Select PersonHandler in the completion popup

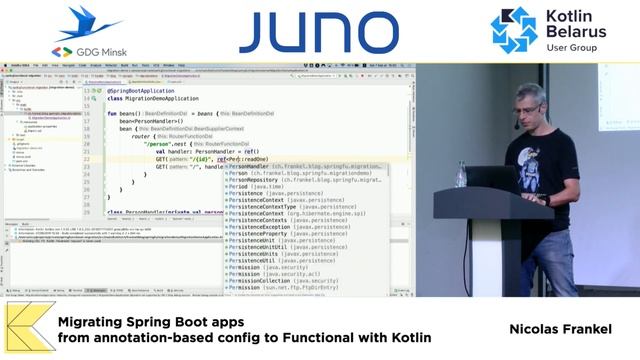click(x=305, y=166)
